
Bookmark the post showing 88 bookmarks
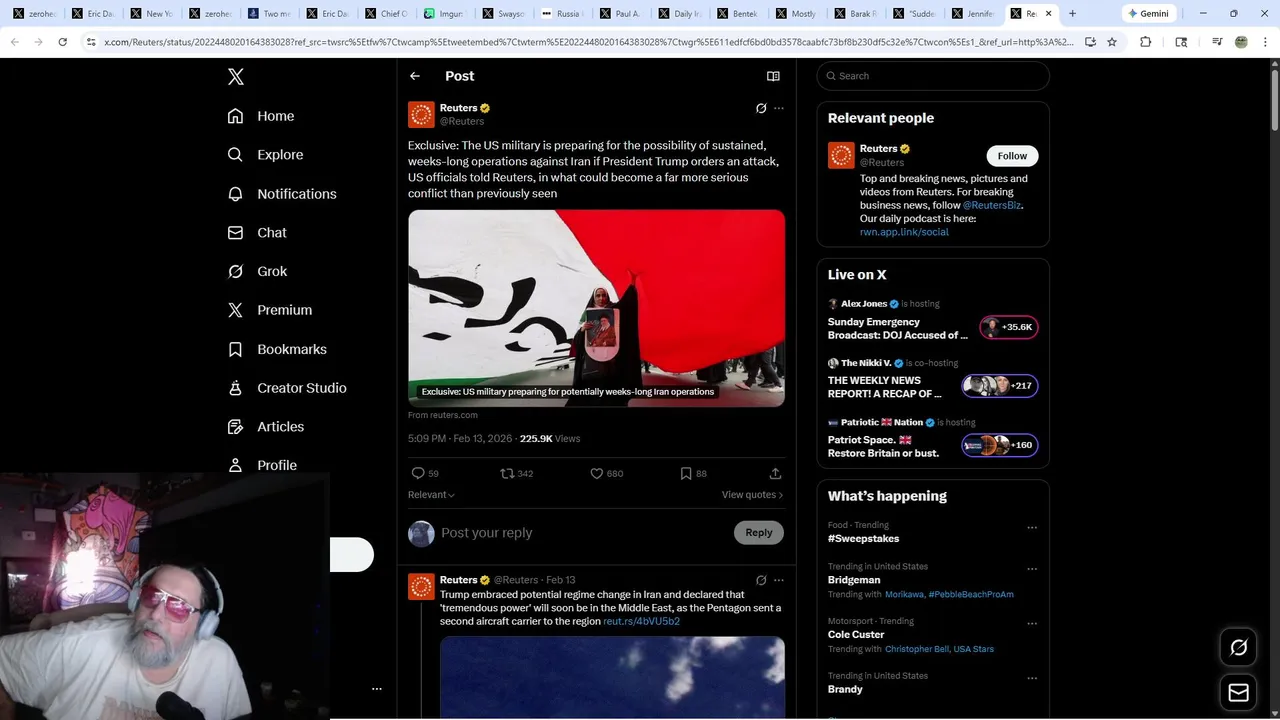click(693, 473)
